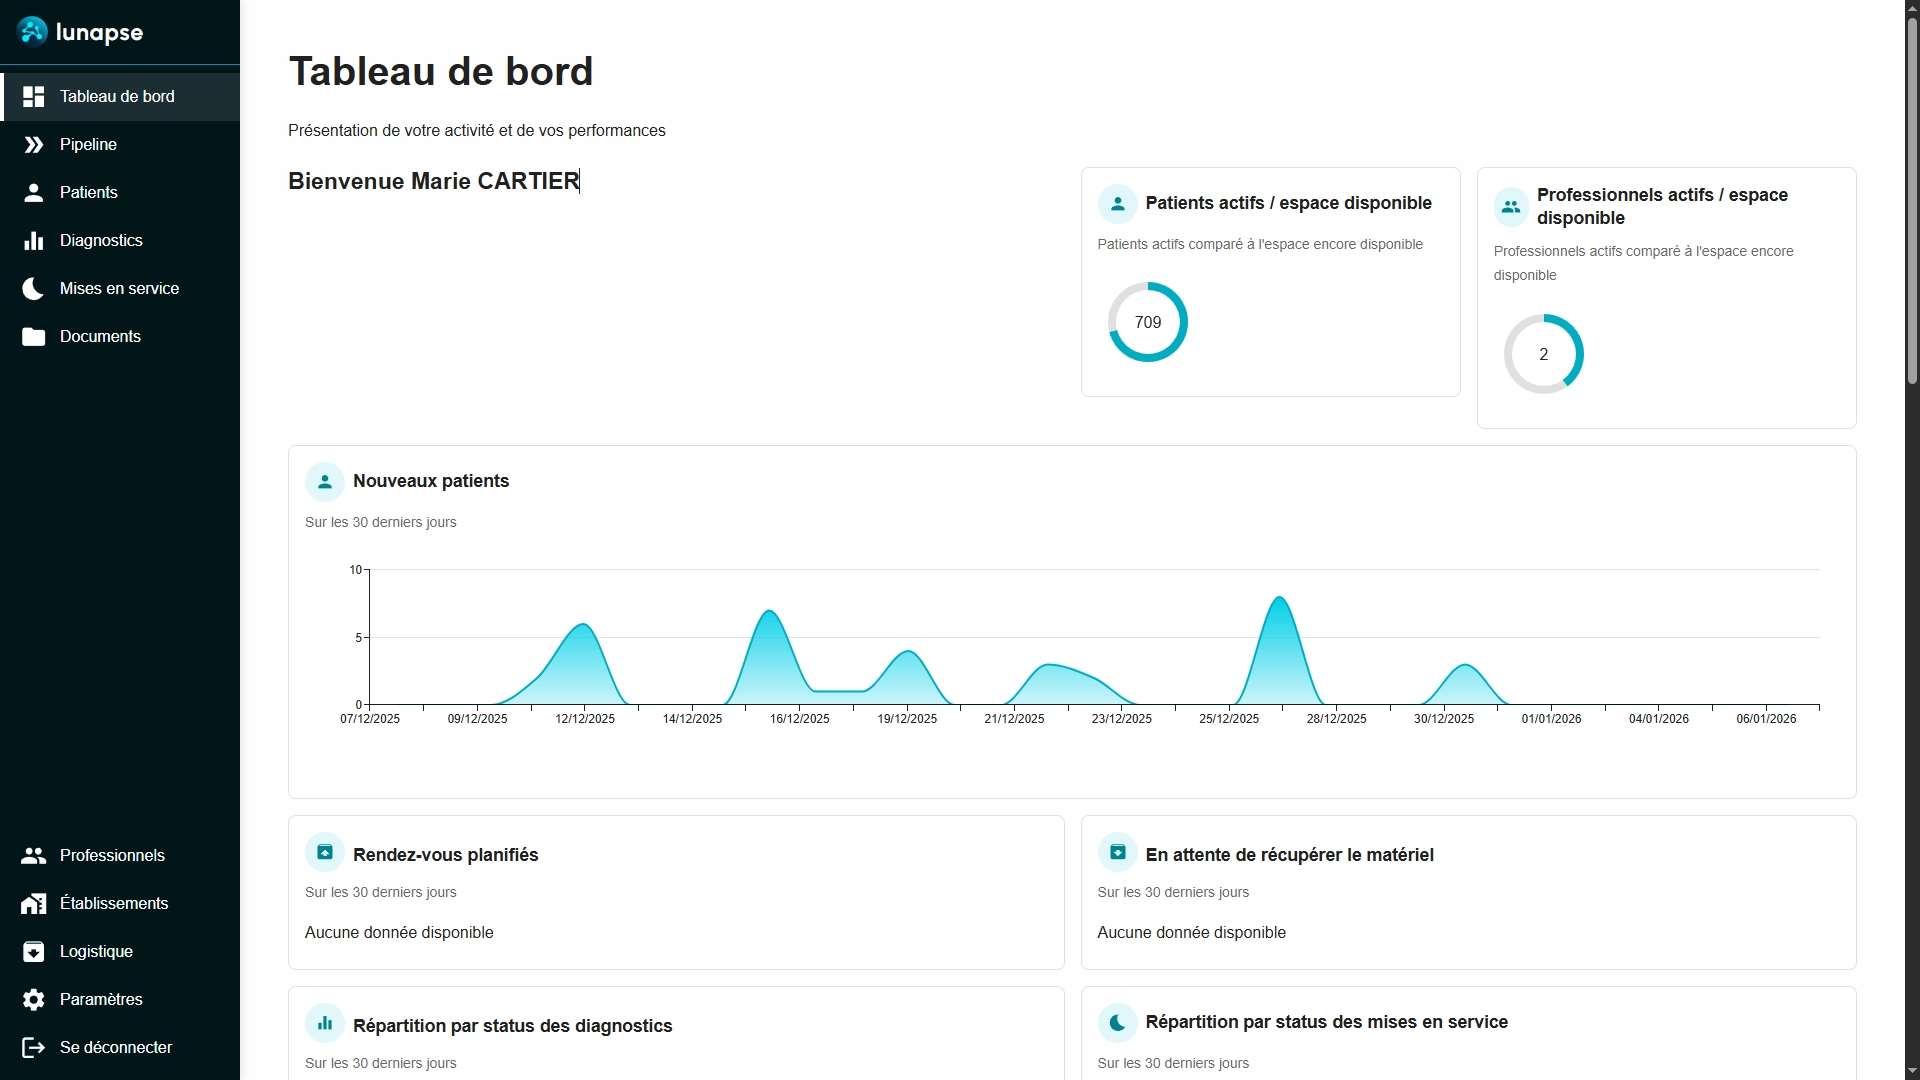Click the Se déconnecter link
Viewport: 1920px width, 1080px height.
point(115,1047)
